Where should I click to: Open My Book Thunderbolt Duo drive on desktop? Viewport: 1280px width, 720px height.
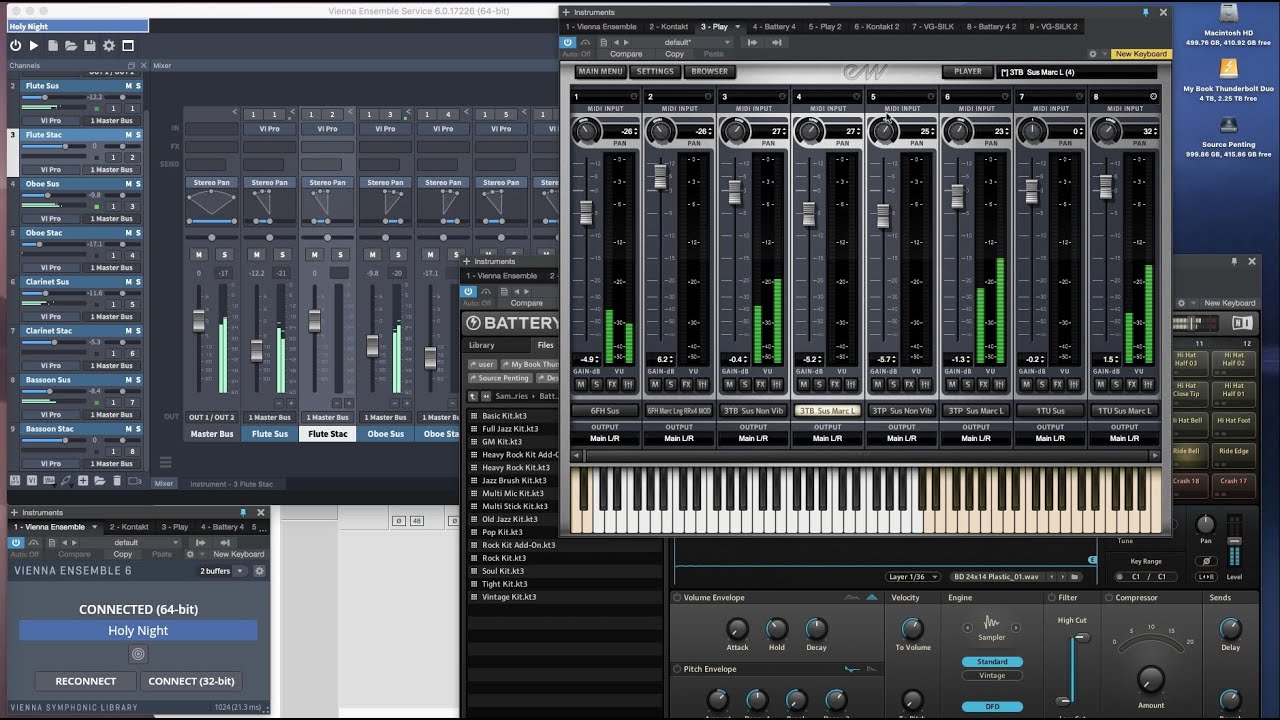(1229, 69)
